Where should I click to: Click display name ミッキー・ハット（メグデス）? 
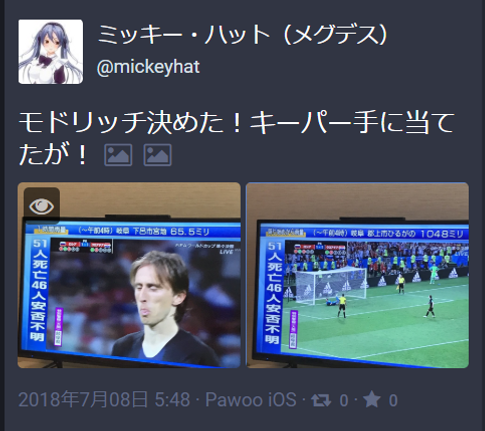coord(243,35)
